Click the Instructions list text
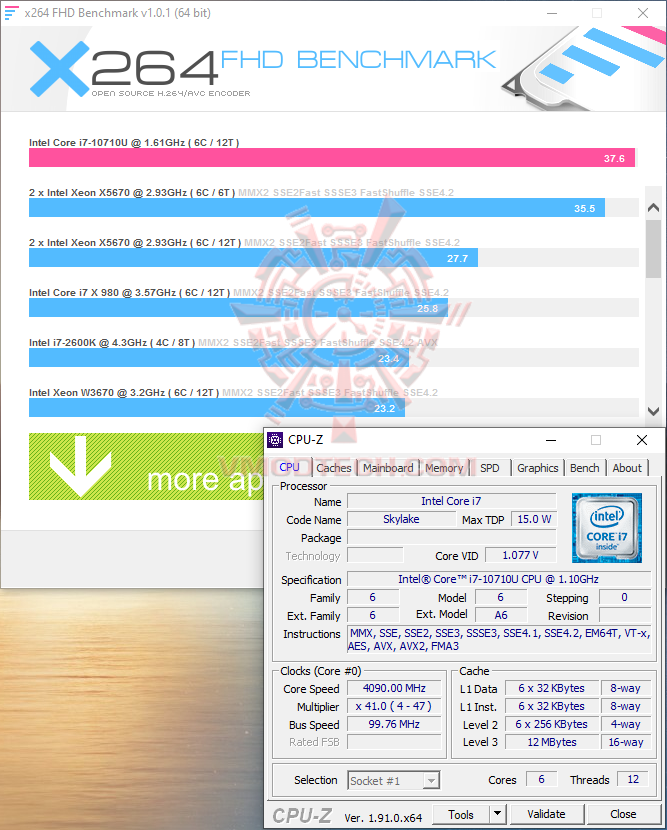667x830 pixels. (498, 639)
